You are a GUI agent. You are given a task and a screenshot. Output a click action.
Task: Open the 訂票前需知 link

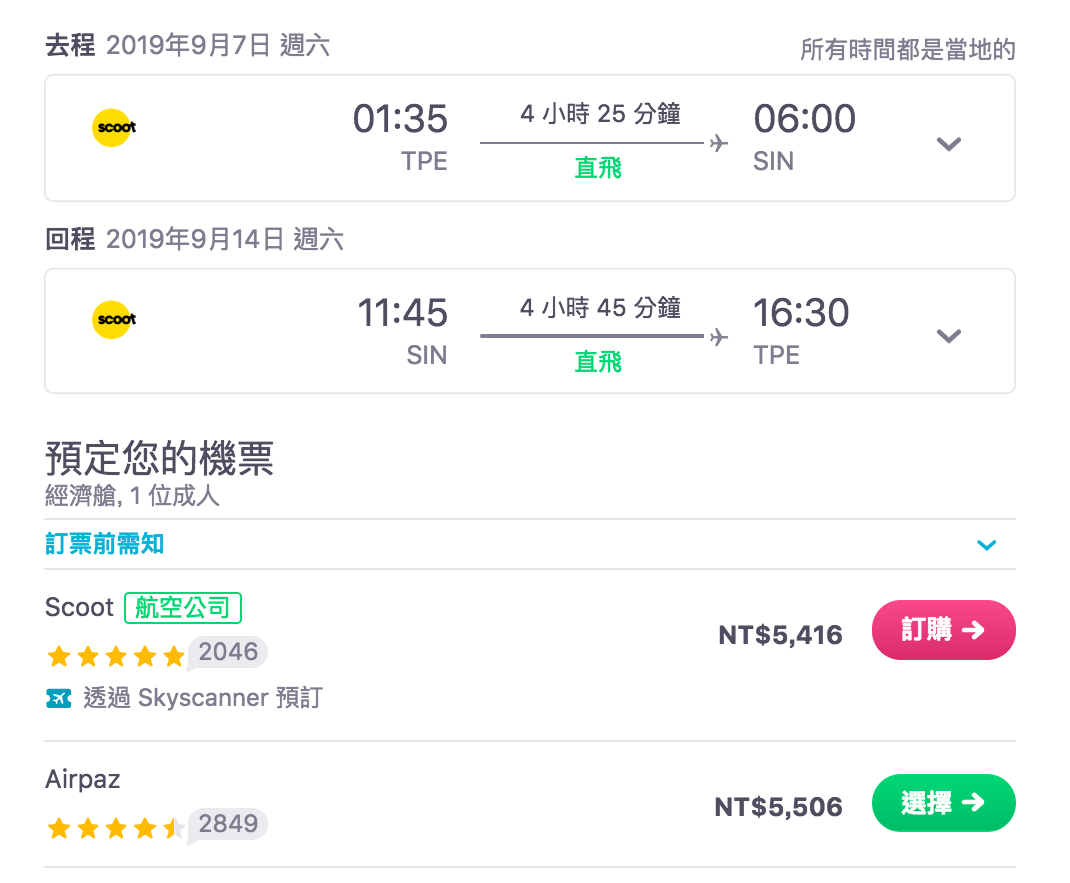coord(105,544)
